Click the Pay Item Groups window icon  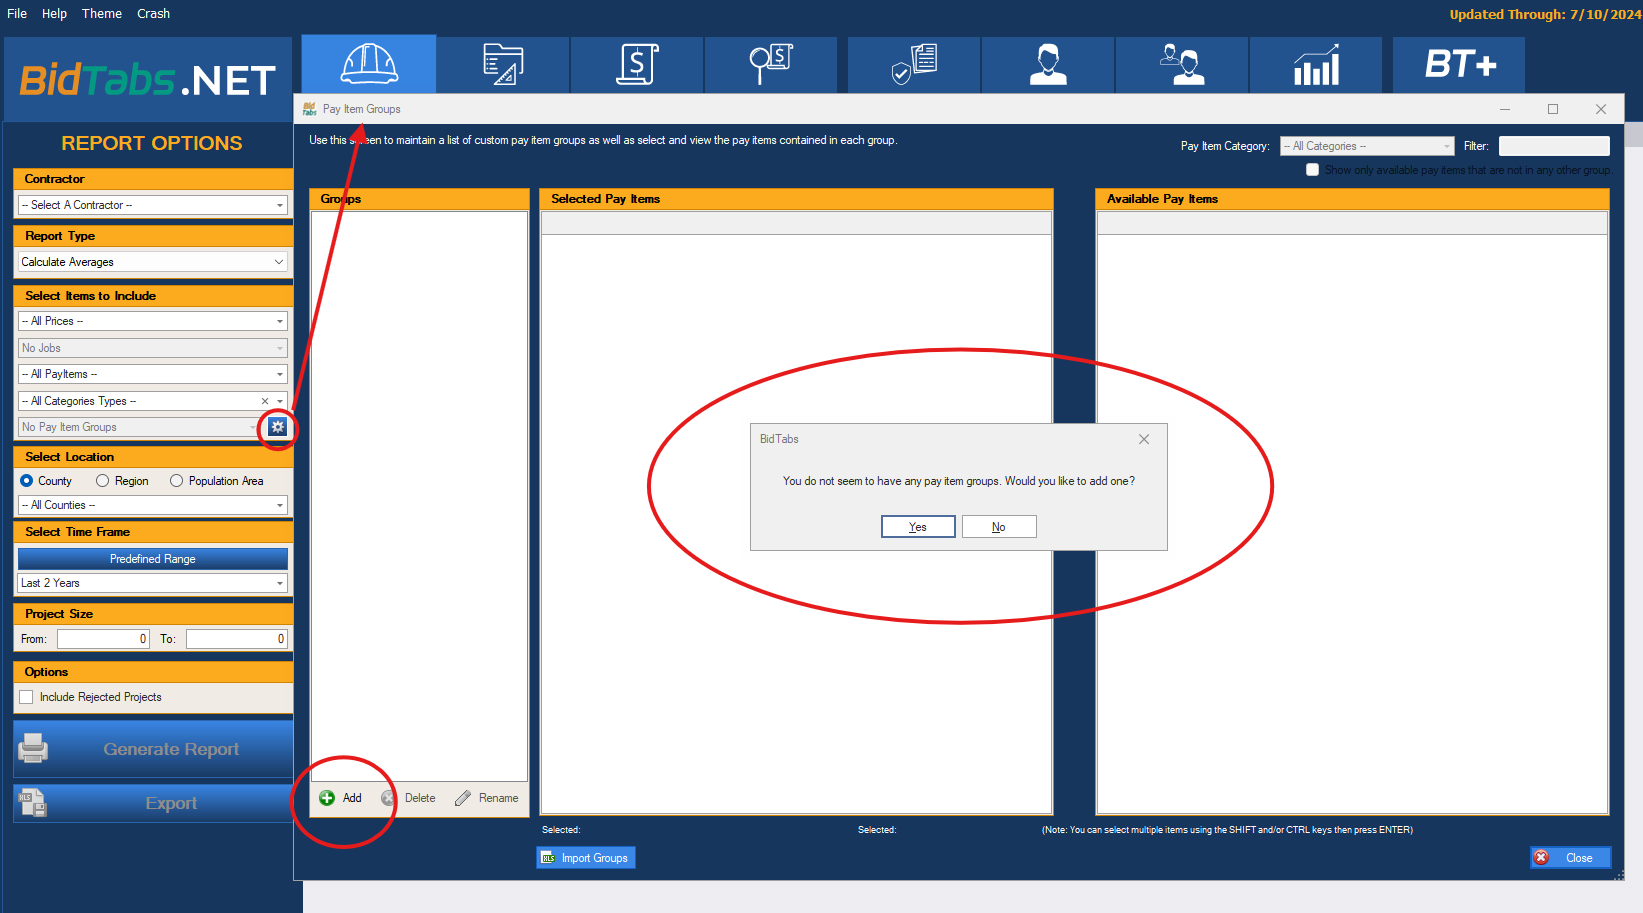click(310, 109)
